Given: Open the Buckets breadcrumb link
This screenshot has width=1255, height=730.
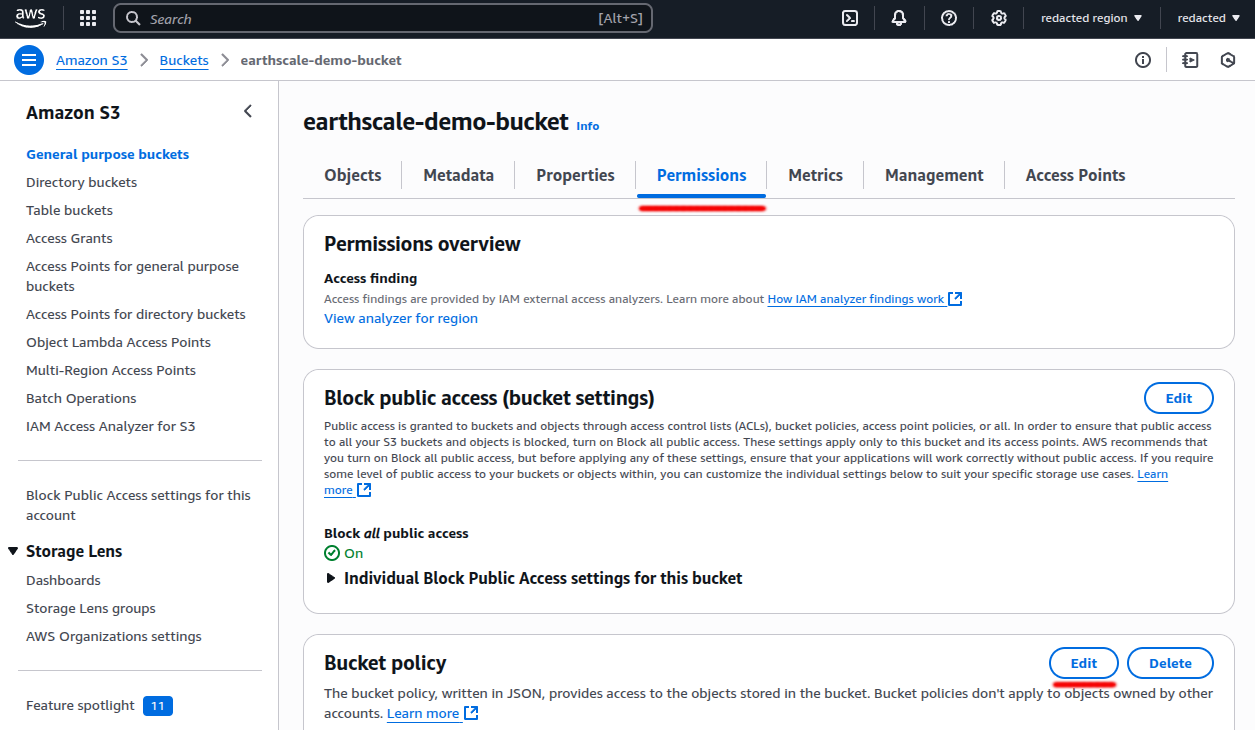Looking at the screenshot, I should pyautogui.click(x=184, y=60).
